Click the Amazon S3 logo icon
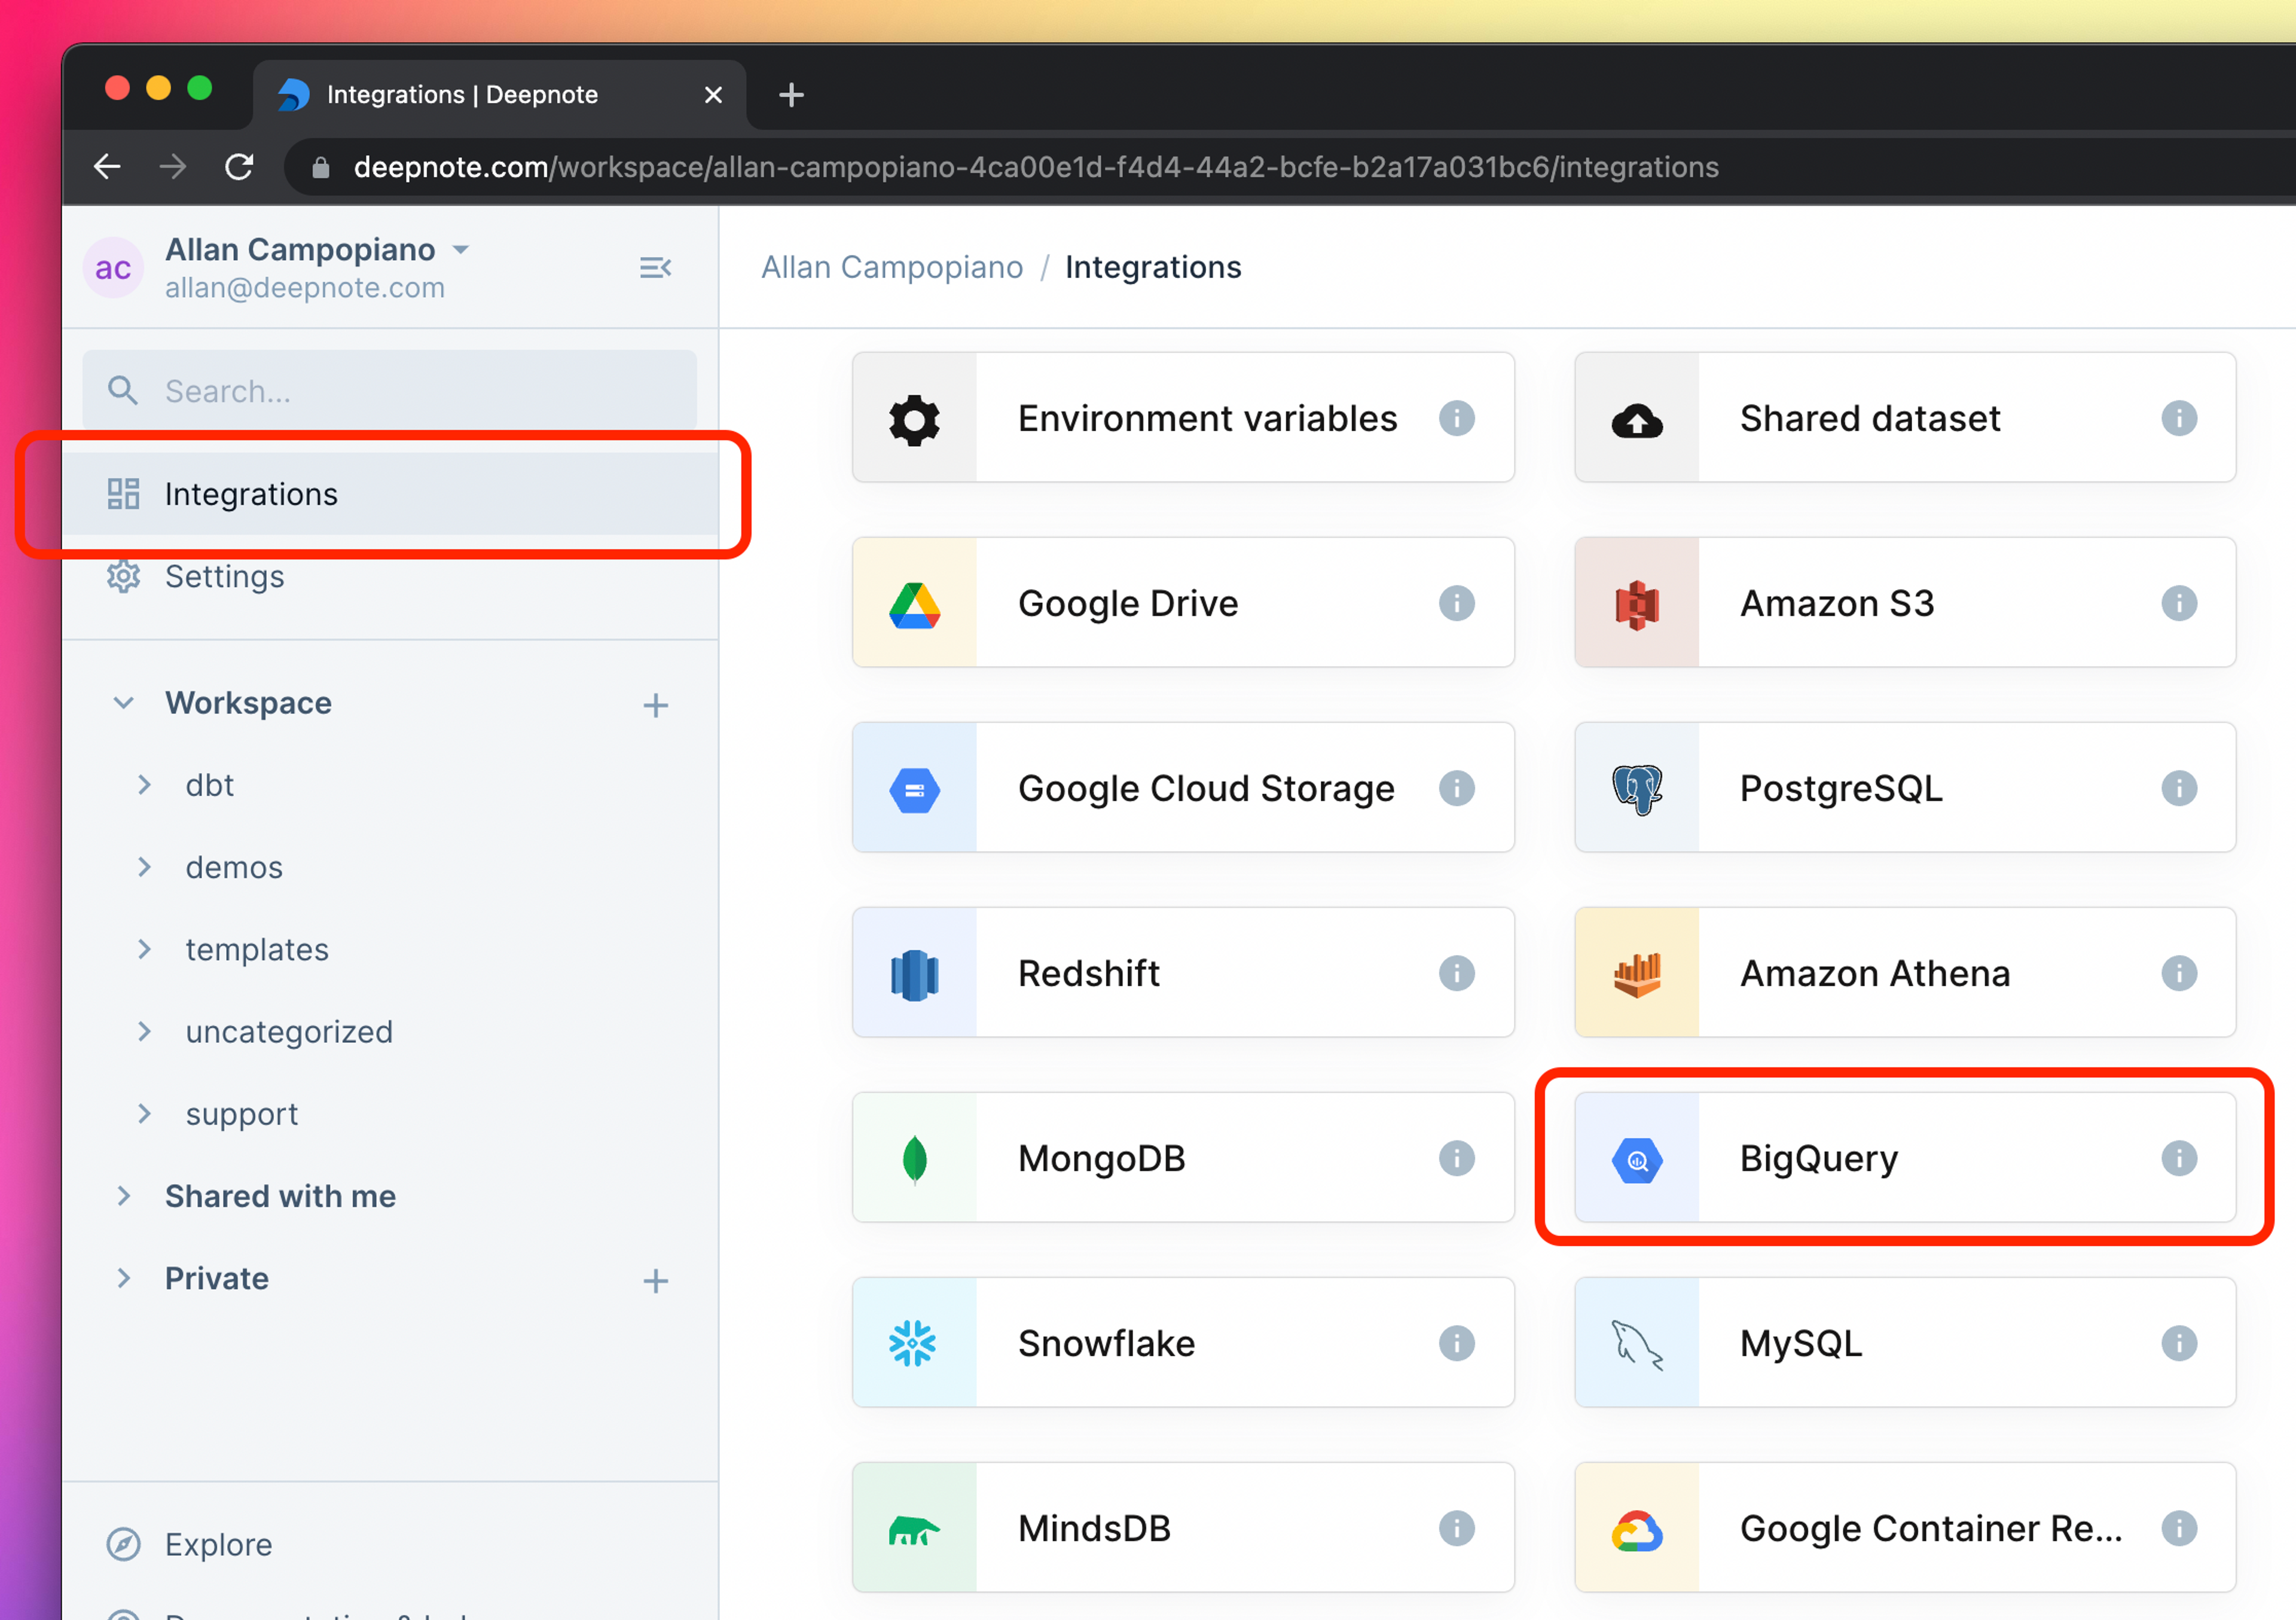Viewport: 2296px width, 1620px height. 1636,604
